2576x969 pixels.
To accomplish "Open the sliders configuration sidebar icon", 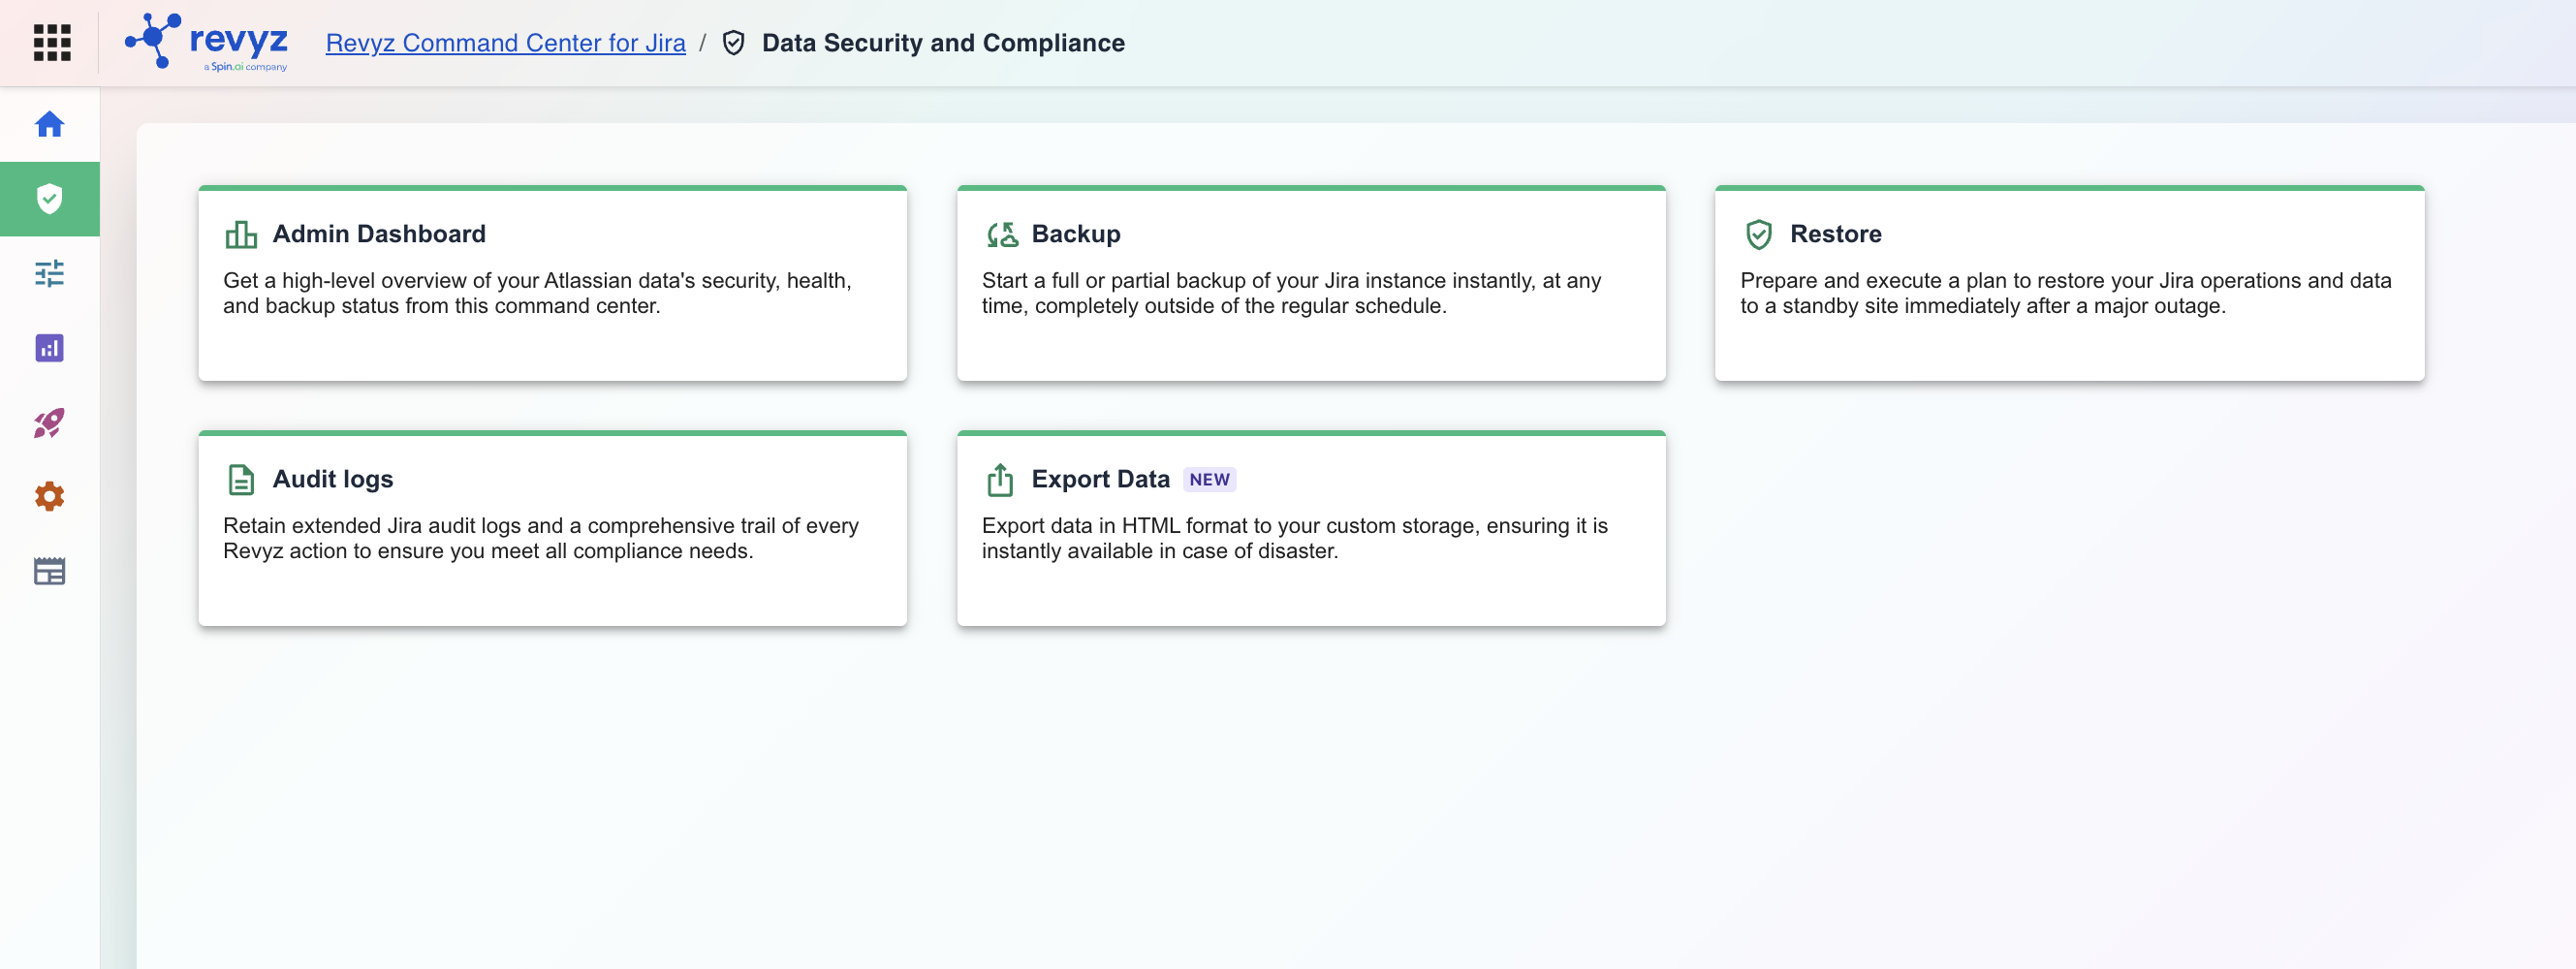I will (49, 273).
